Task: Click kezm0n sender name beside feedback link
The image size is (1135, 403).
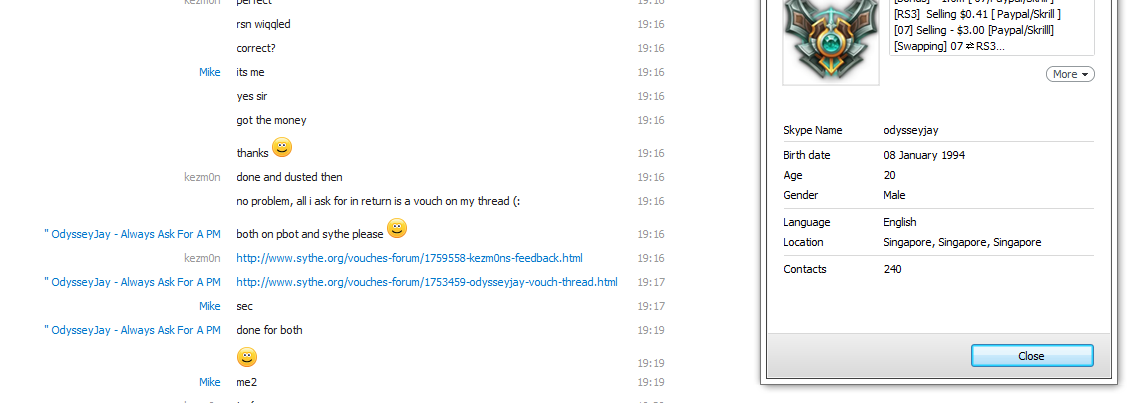Action: tap(202, 258)
